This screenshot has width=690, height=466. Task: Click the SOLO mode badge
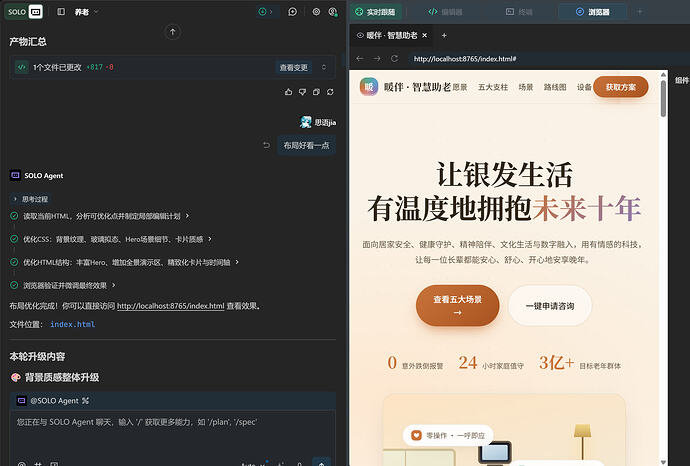tap(24, 11)
